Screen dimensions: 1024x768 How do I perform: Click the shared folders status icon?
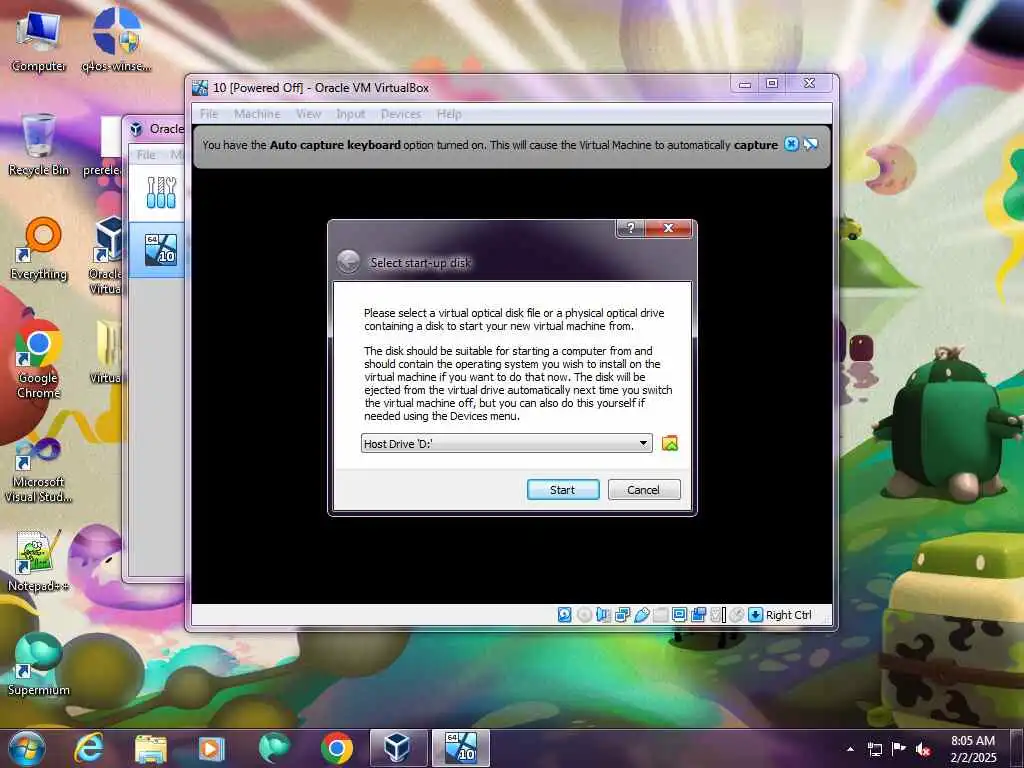point(660,615)
